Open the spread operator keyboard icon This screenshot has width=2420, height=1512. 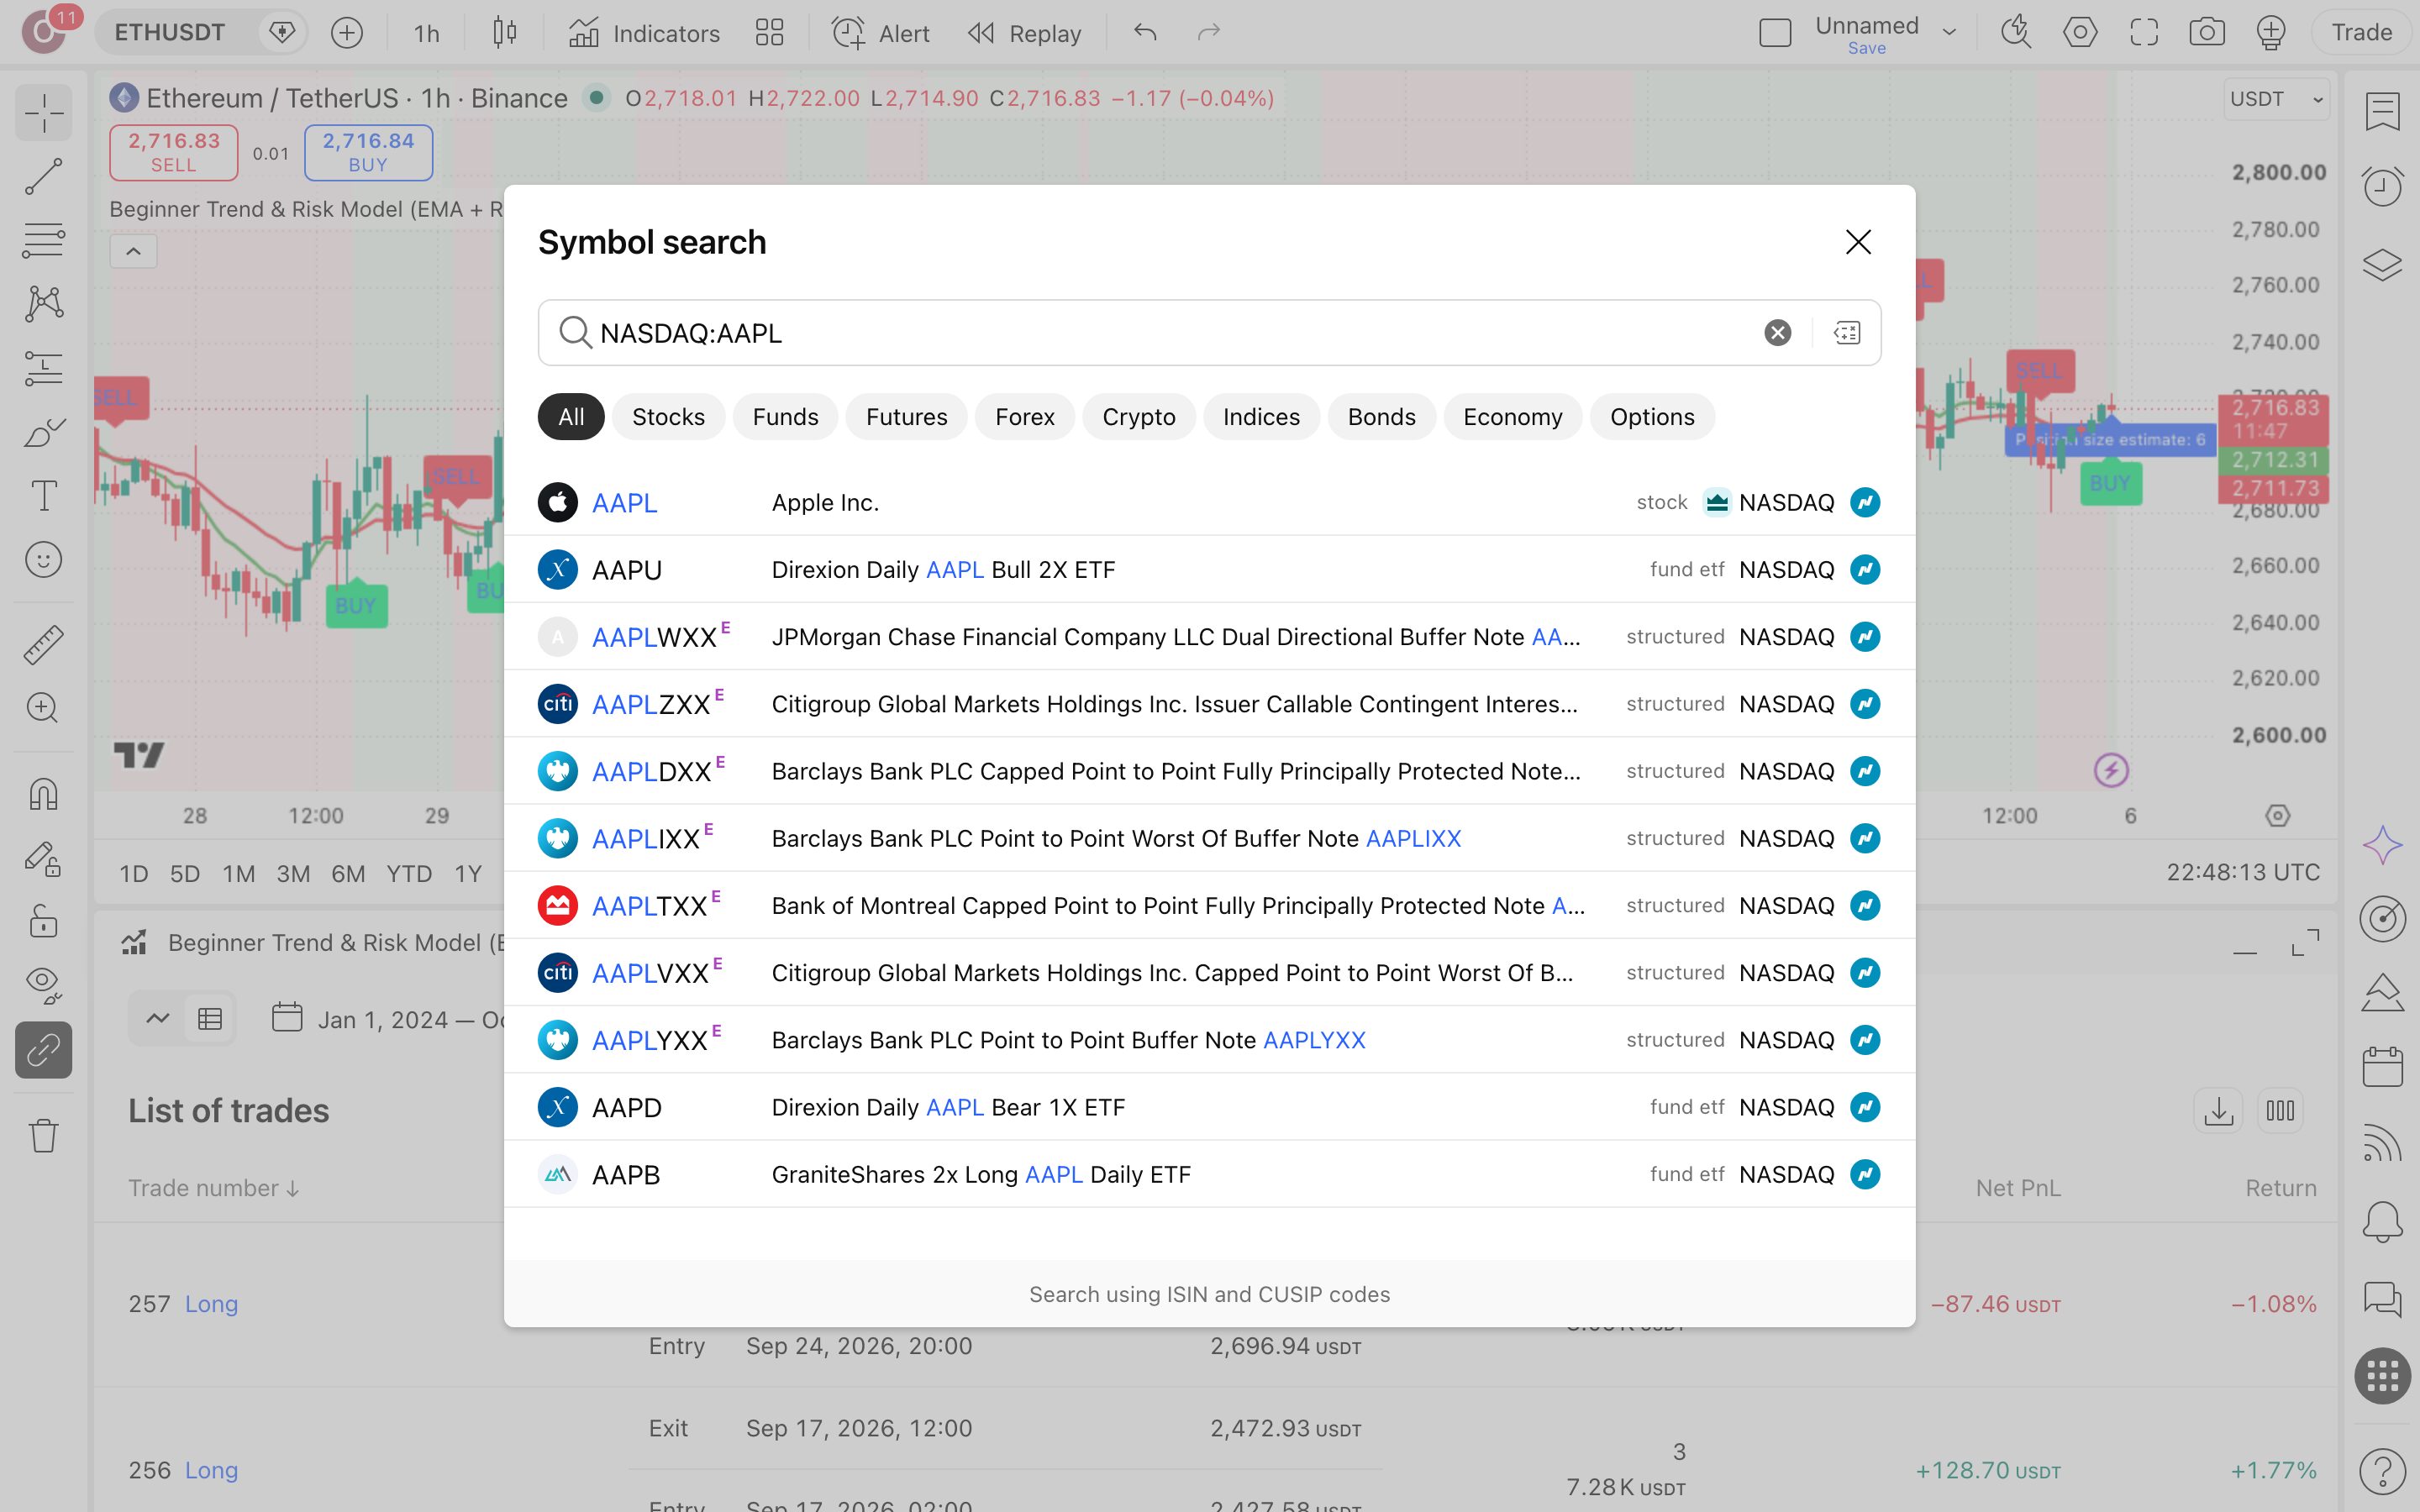(x=1847, y=333)
